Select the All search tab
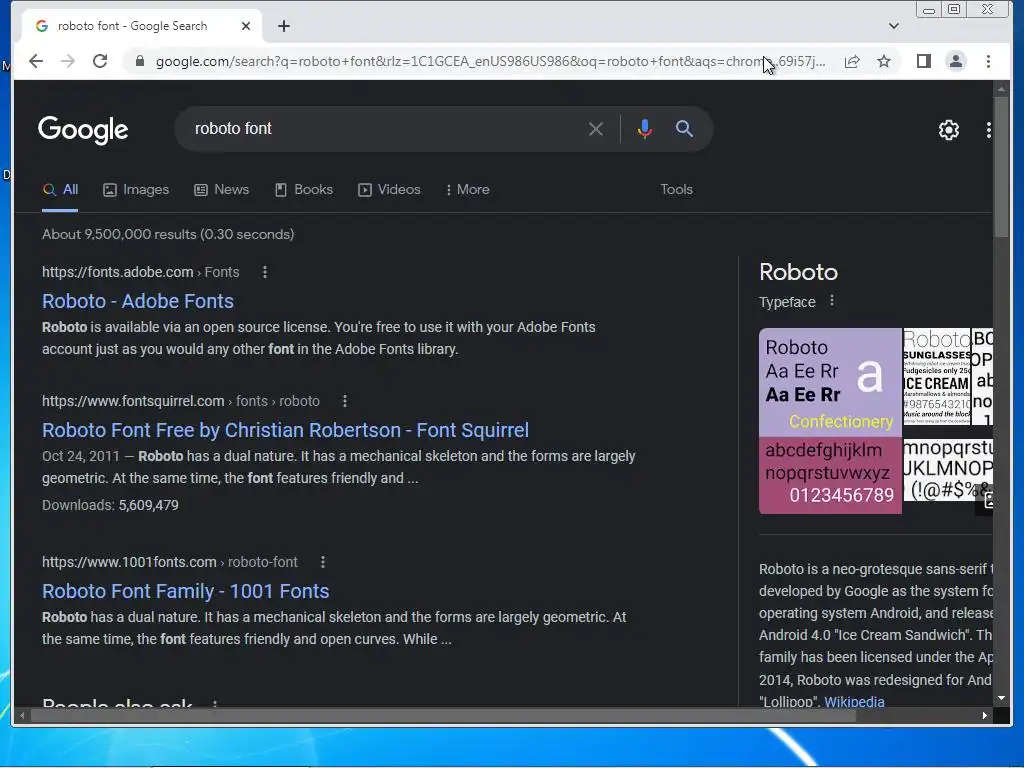 (60, 190)
